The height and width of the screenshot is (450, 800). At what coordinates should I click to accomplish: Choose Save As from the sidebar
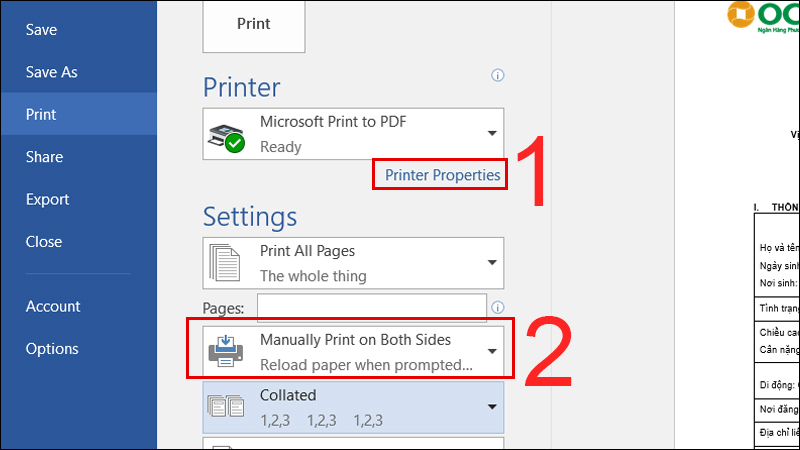click(52, 72)
